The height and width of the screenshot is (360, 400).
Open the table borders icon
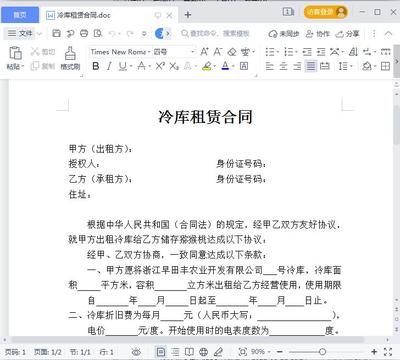pyautogui.click(x=385, y=66)
